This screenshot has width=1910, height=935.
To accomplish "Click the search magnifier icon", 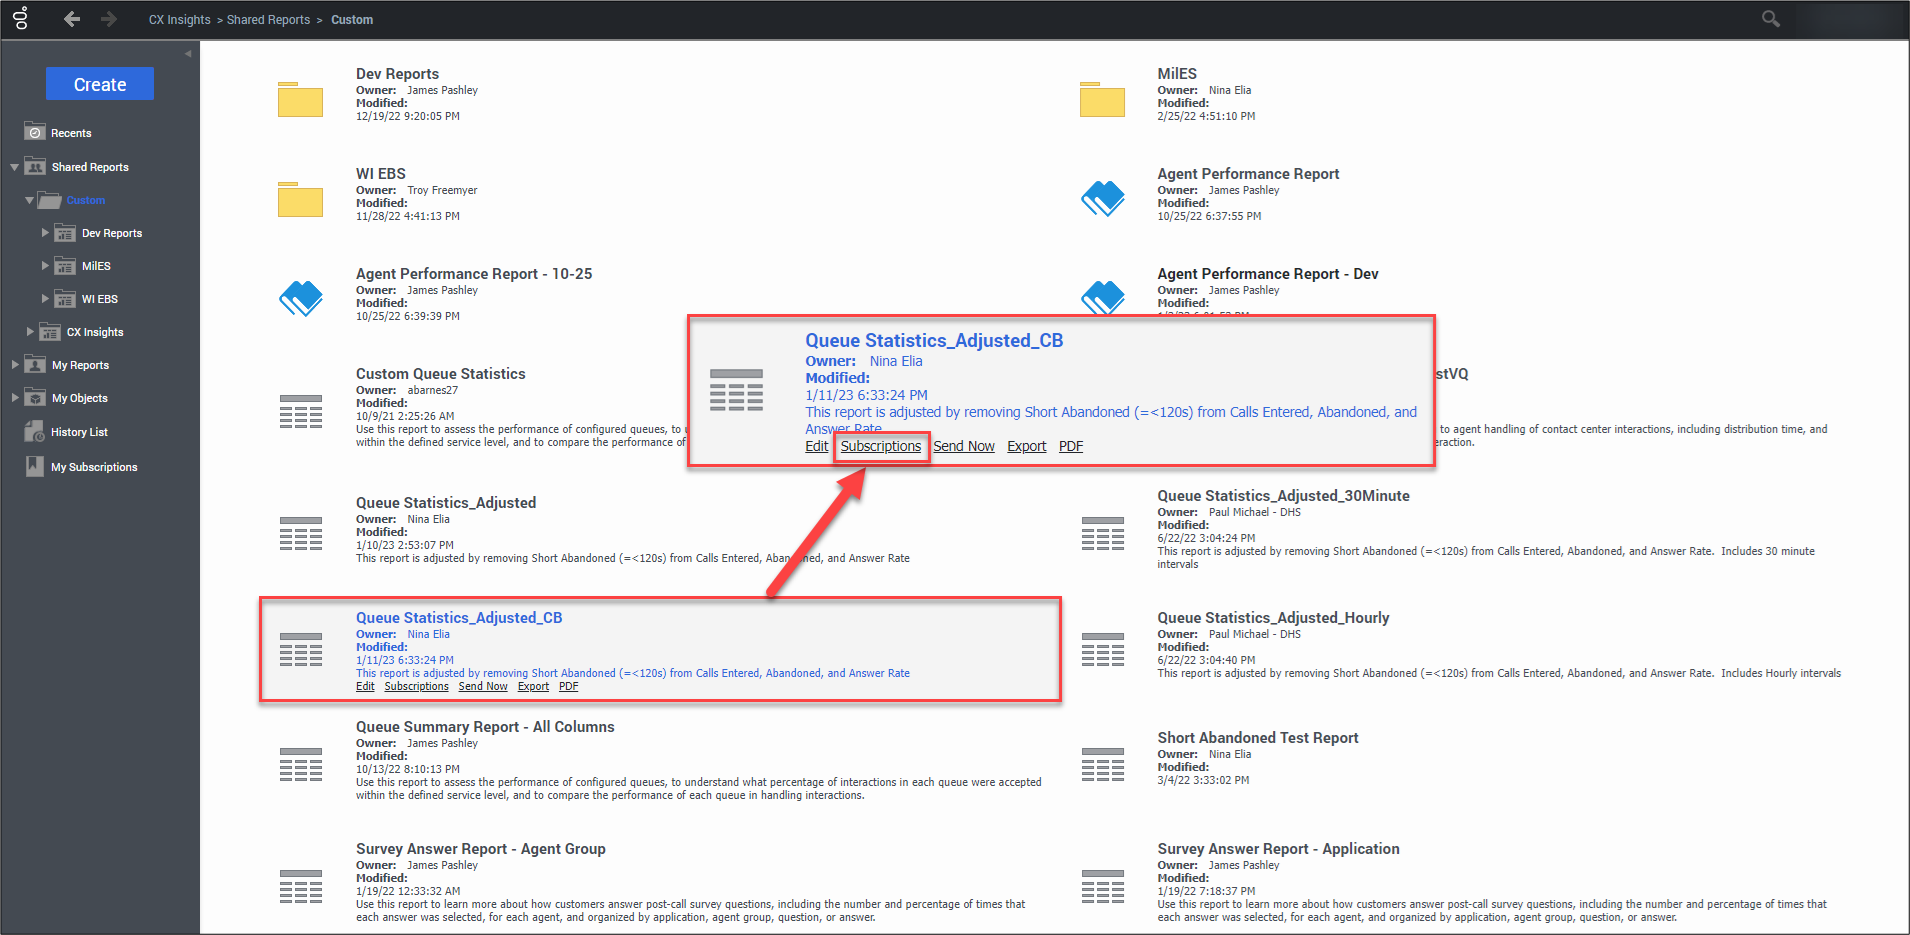I will (x=1770, y=19).
